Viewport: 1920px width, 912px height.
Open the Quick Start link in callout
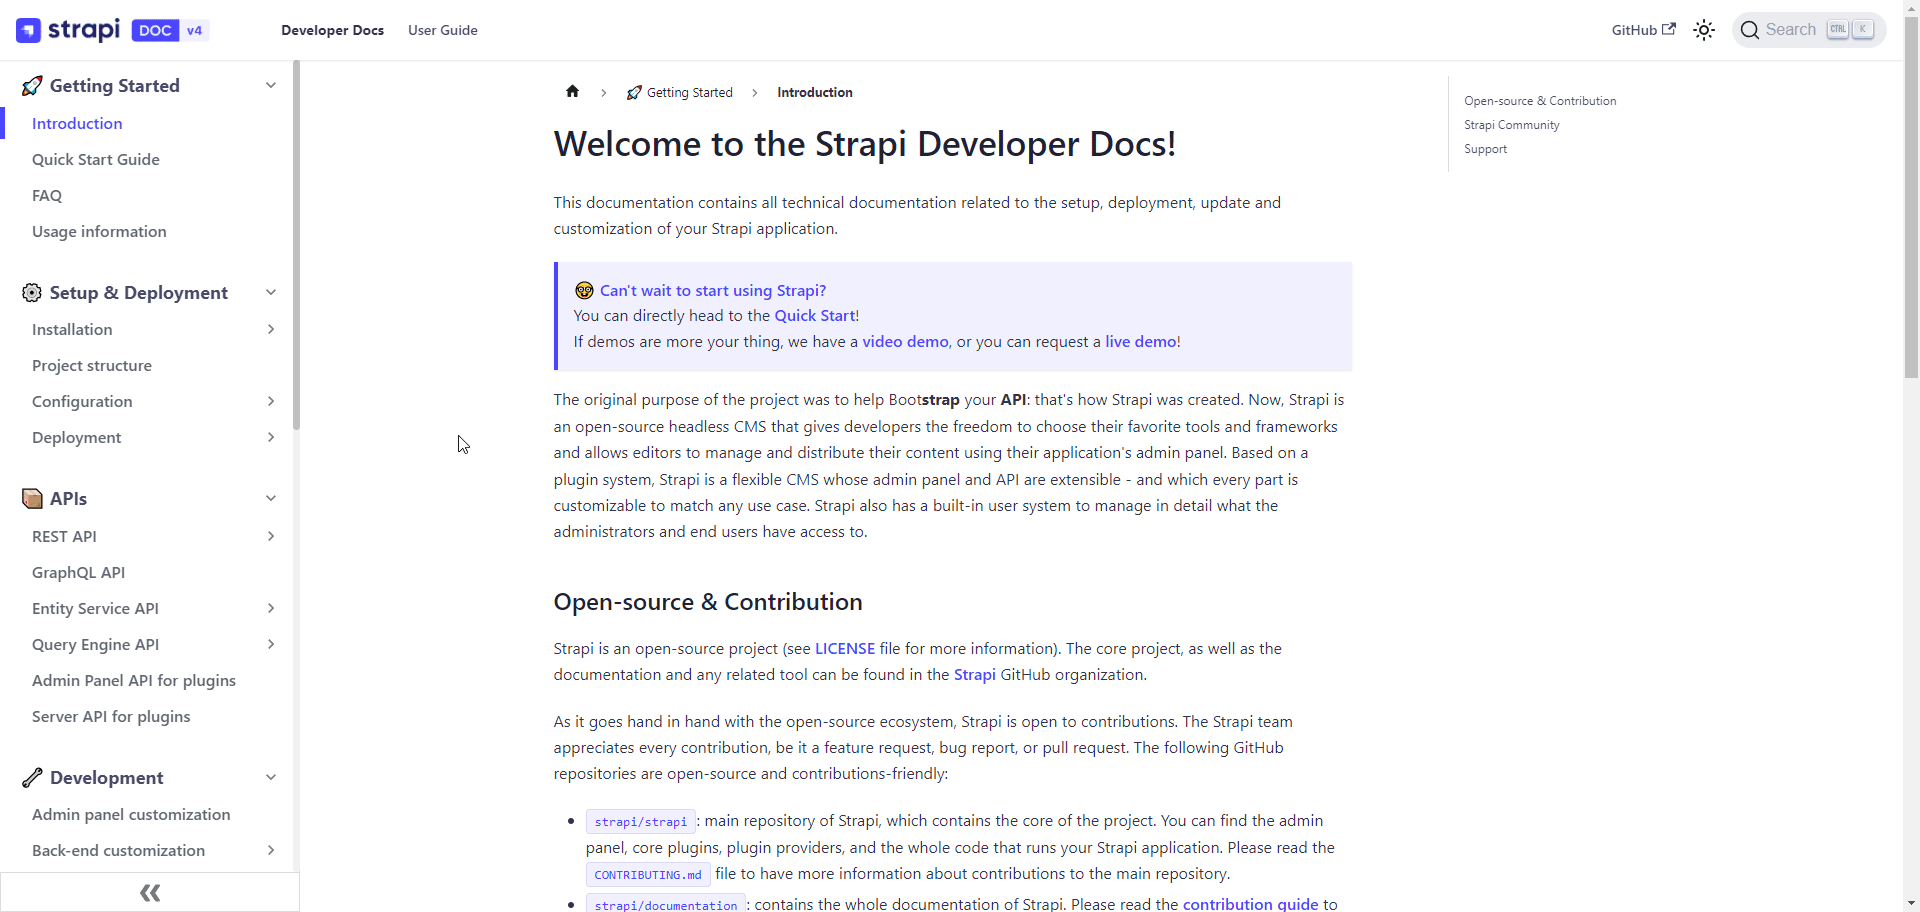(814, 316)
